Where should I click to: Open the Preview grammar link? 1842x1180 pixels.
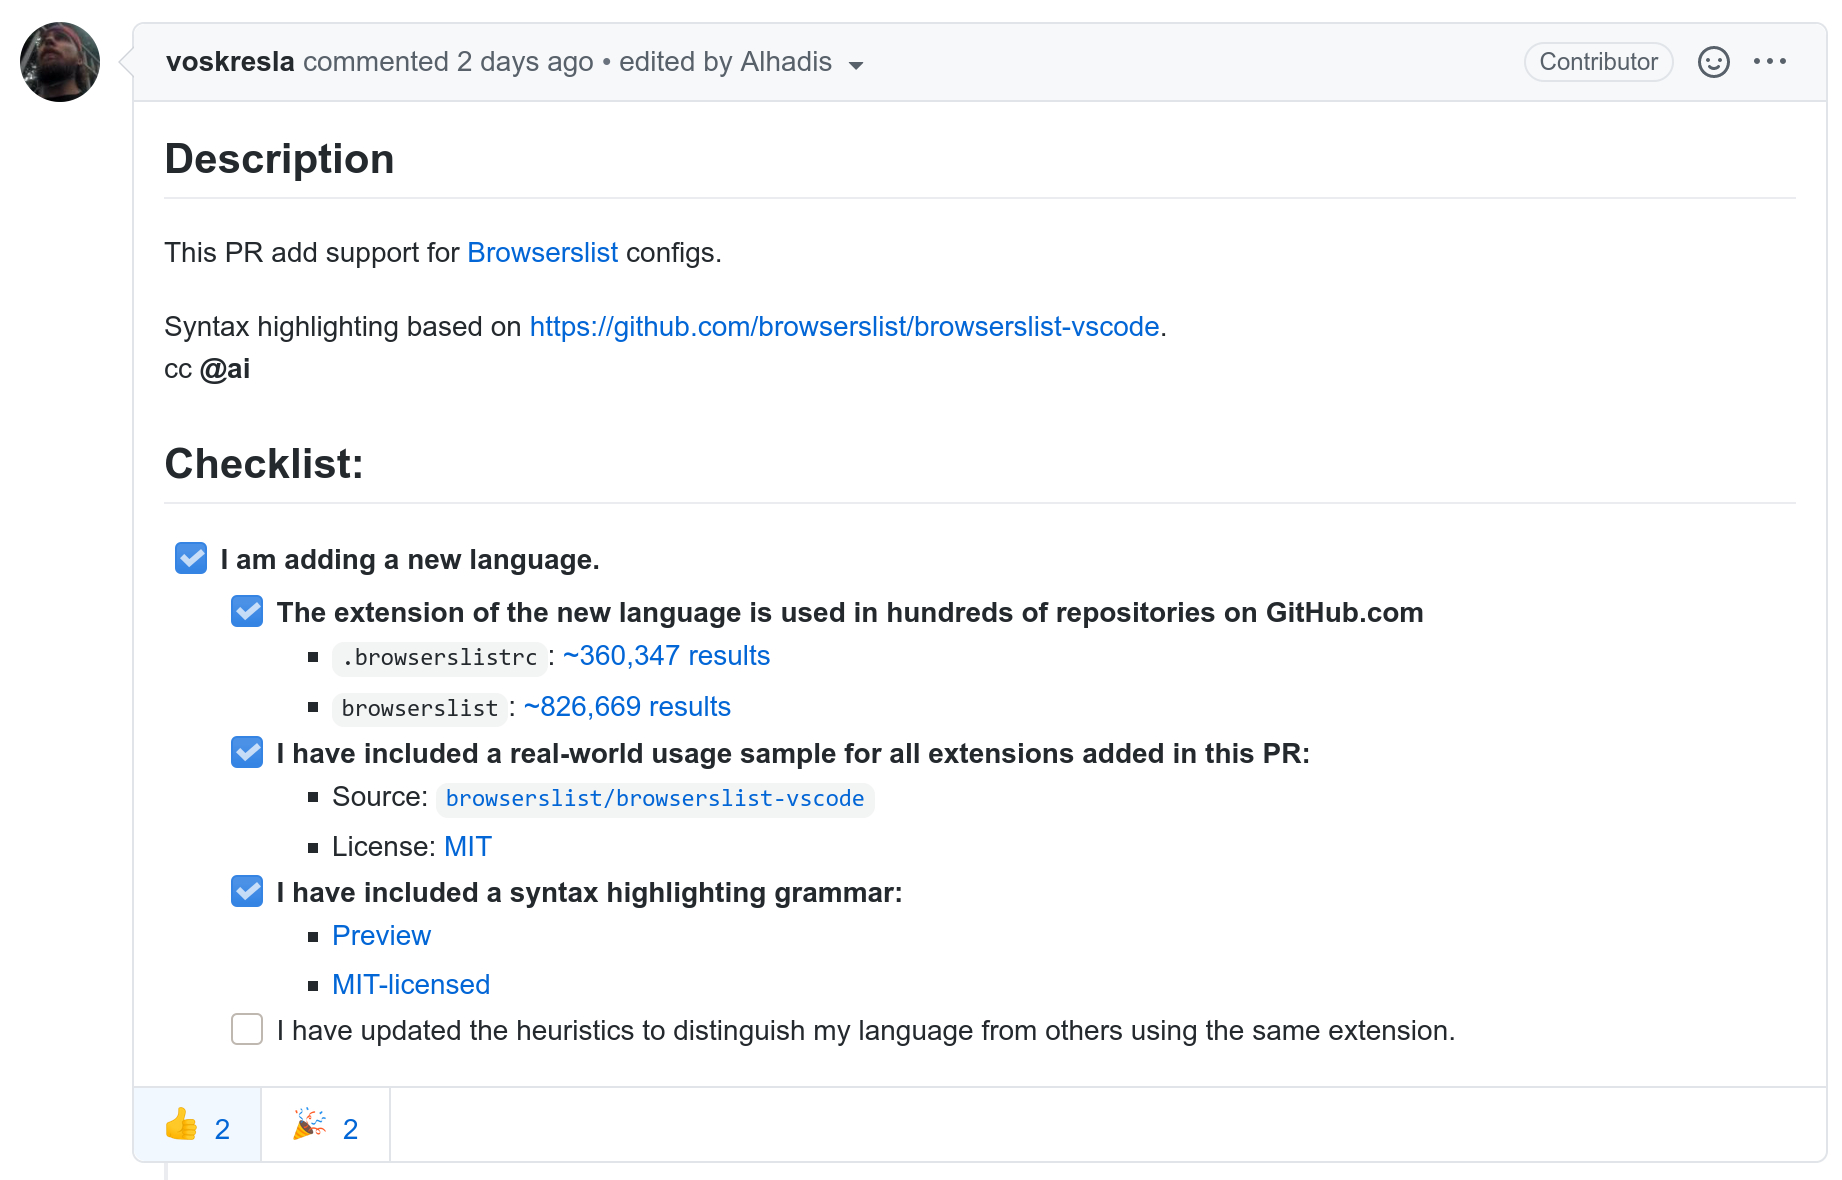pyautogui.click(x=381, y=936)
